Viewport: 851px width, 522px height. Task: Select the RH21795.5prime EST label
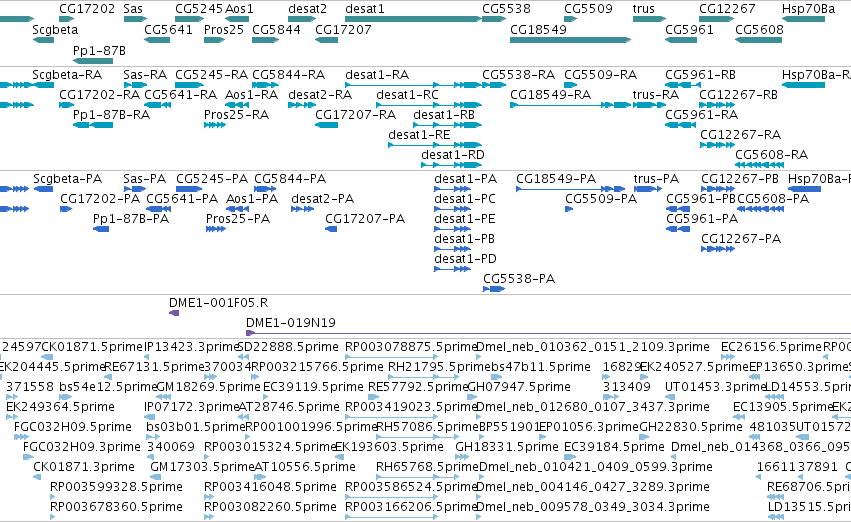[x=439, y=367]
